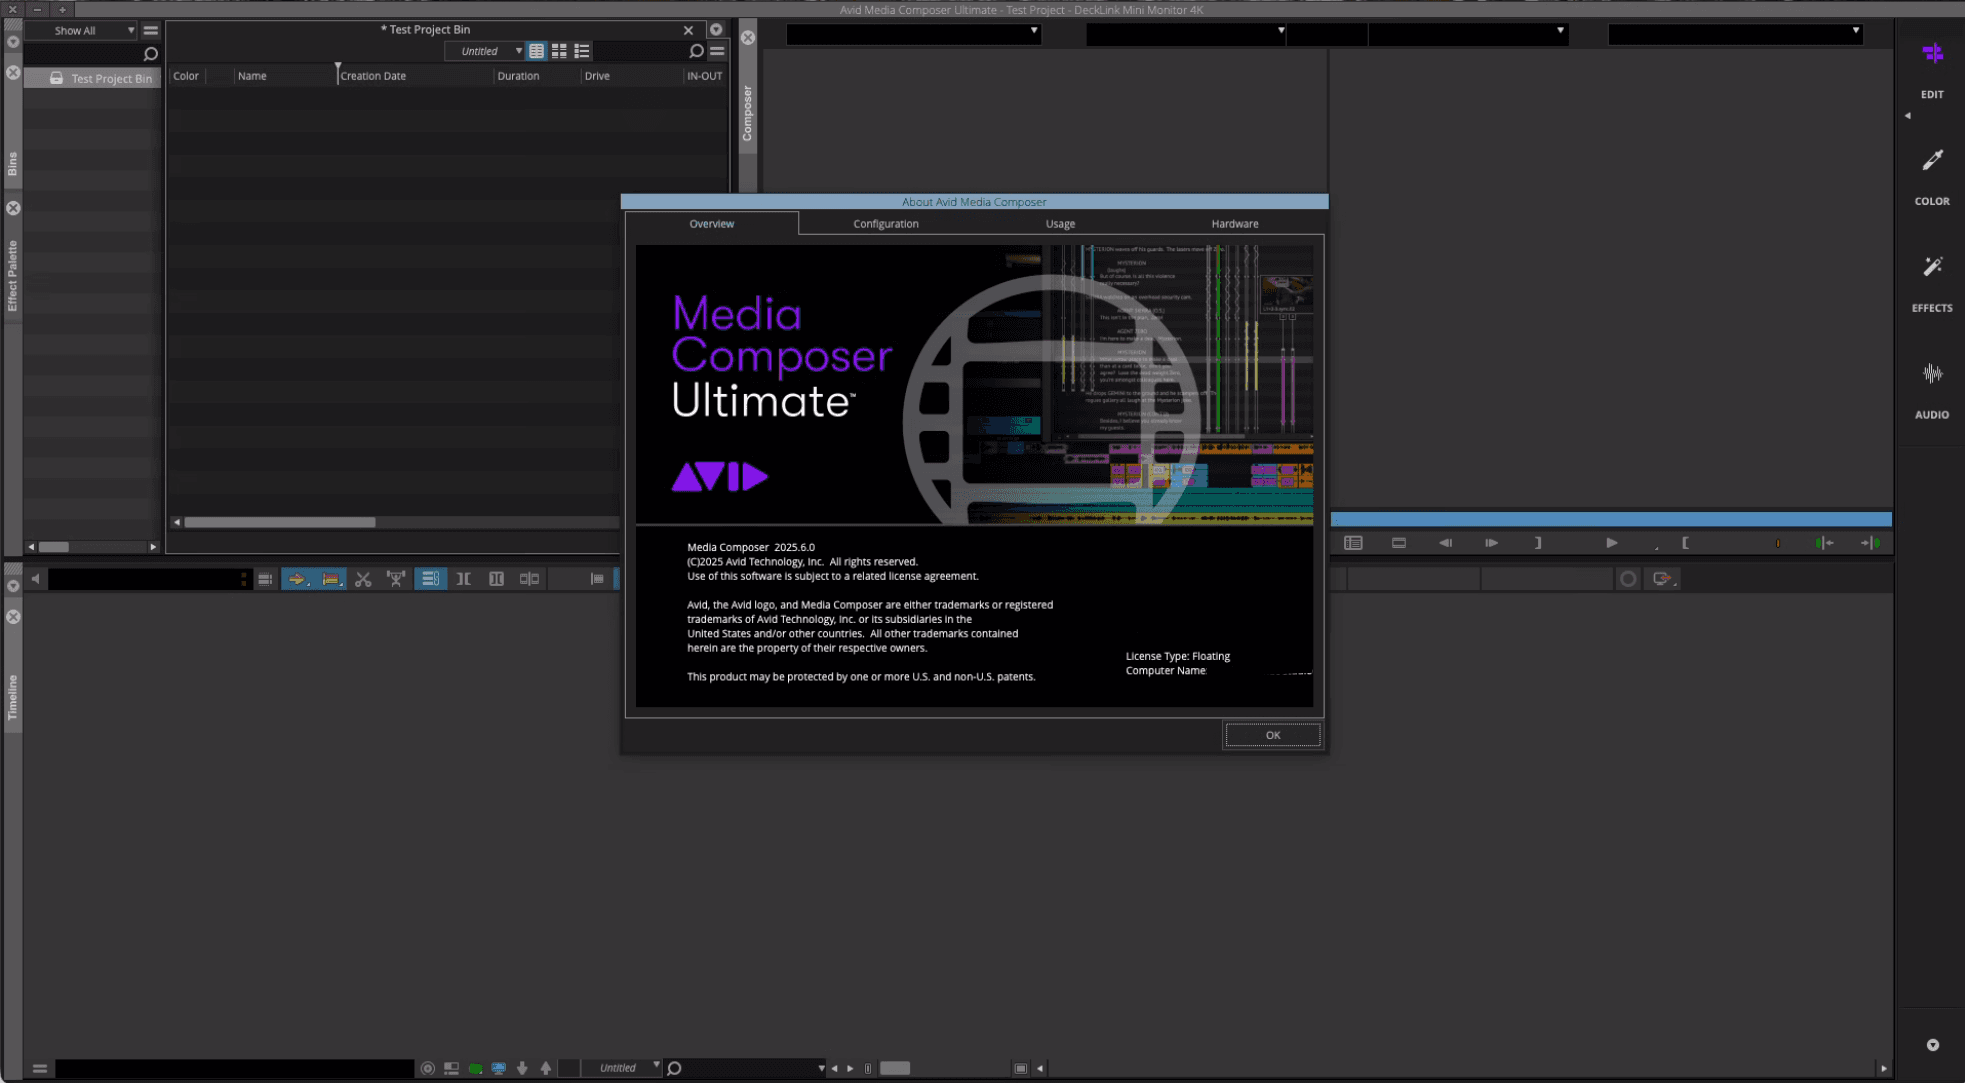The image size is (1965, 1083).
Task: Switch to the Configuration tab
Action: [885, 223]
